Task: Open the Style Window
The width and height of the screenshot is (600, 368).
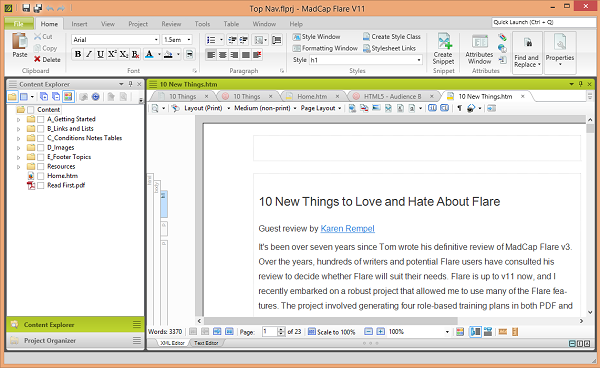Action: point(316,37)
